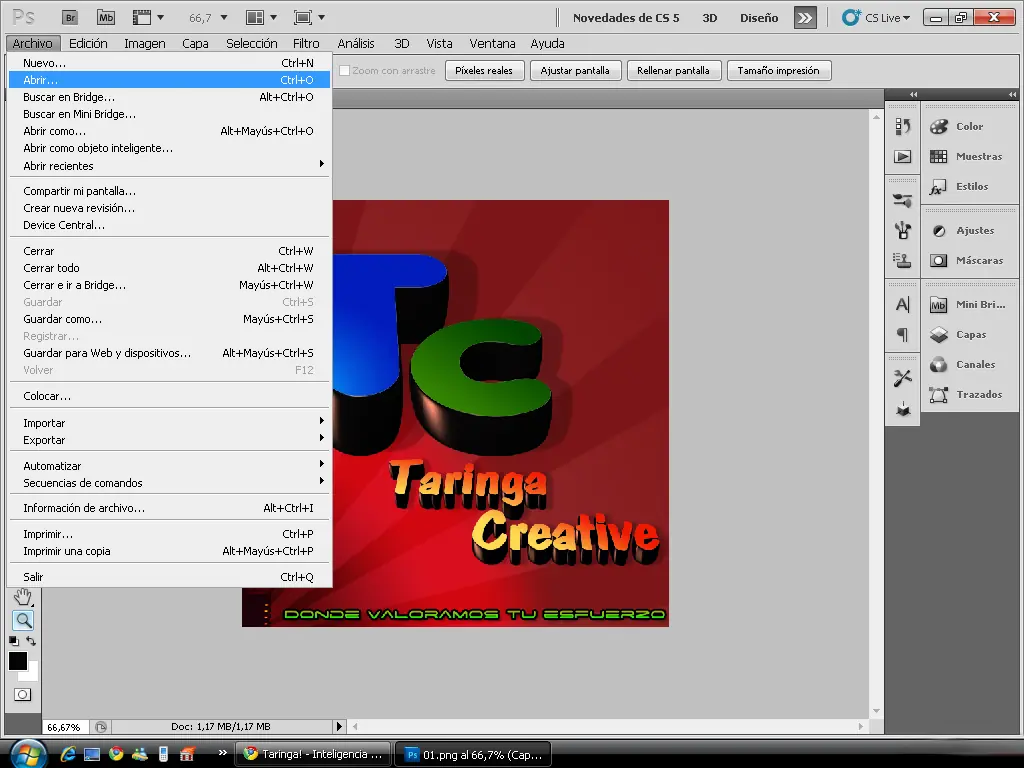
Task: Expand Secuencias de comandos submenu
Action: coord(169,483)
